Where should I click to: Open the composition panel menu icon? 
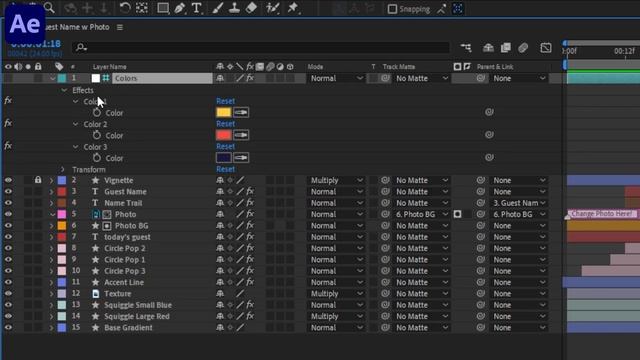point(120,27)
